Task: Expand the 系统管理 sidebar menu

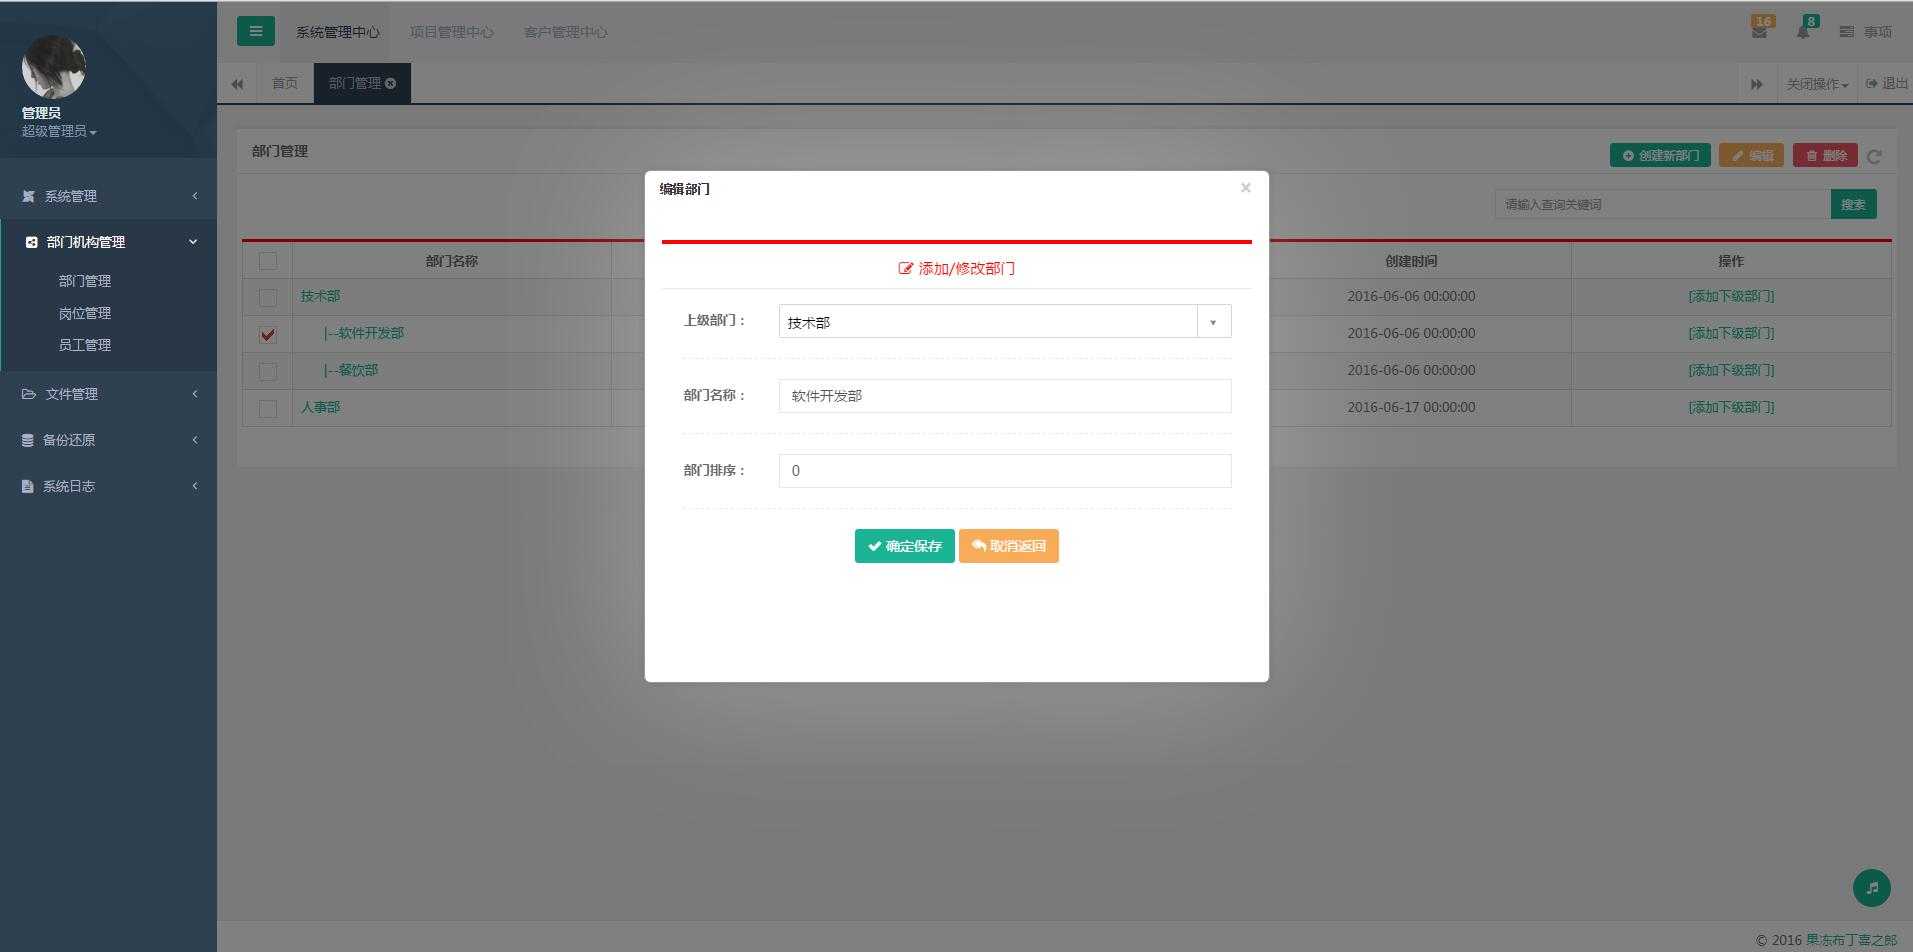Action: pos(108,196)
